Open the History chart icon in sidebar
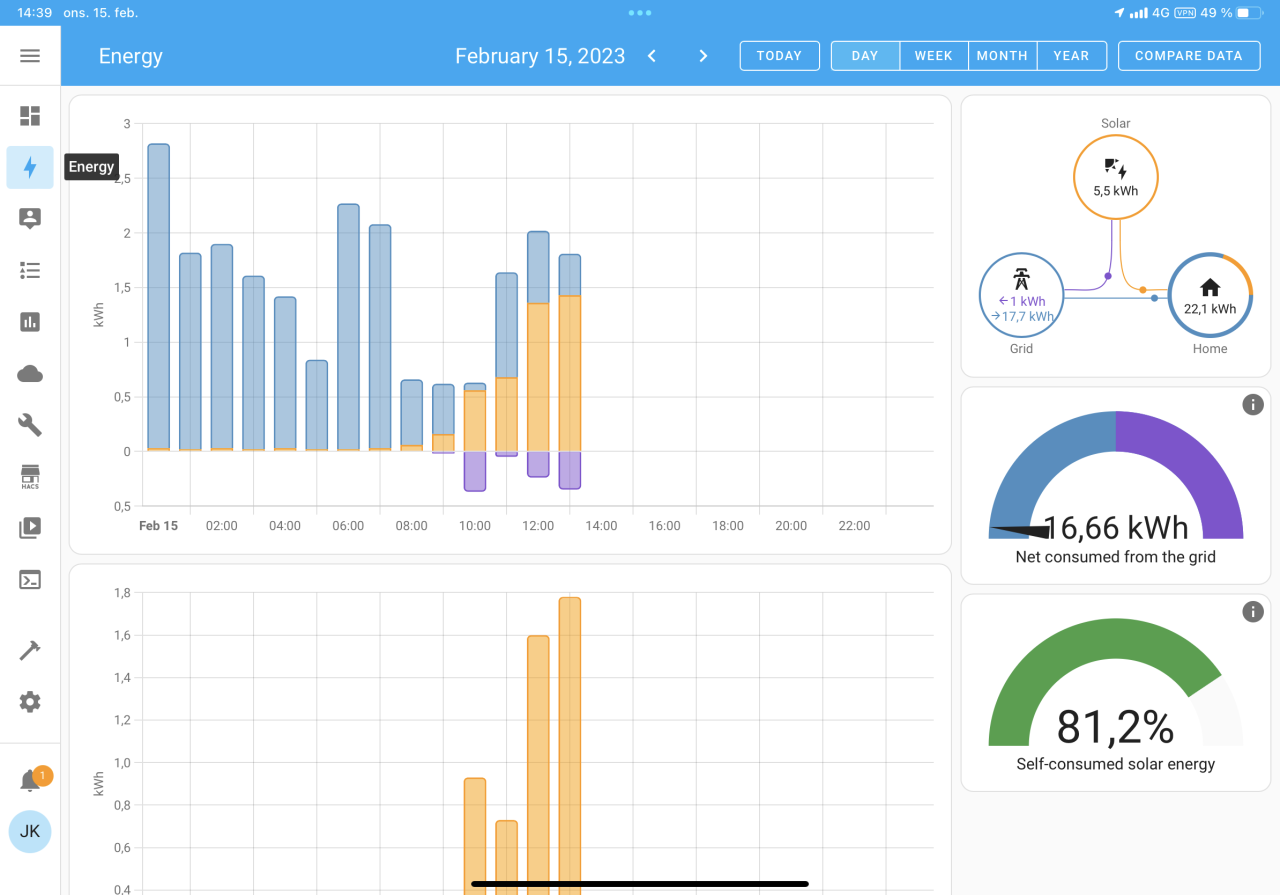Viewport: 1280px width, 895px height. click(30, 322)
